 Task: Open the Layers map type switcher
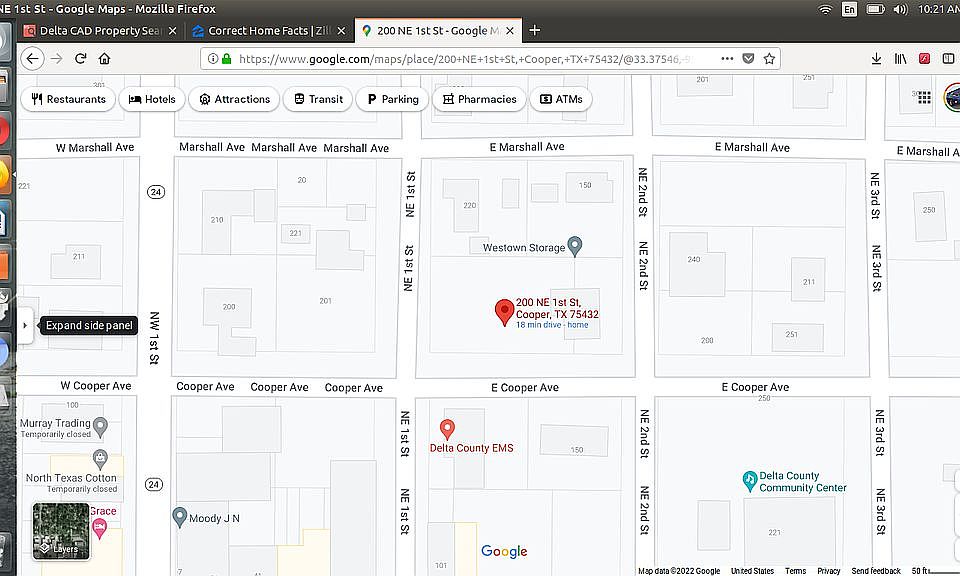click(x=61, y=531)
